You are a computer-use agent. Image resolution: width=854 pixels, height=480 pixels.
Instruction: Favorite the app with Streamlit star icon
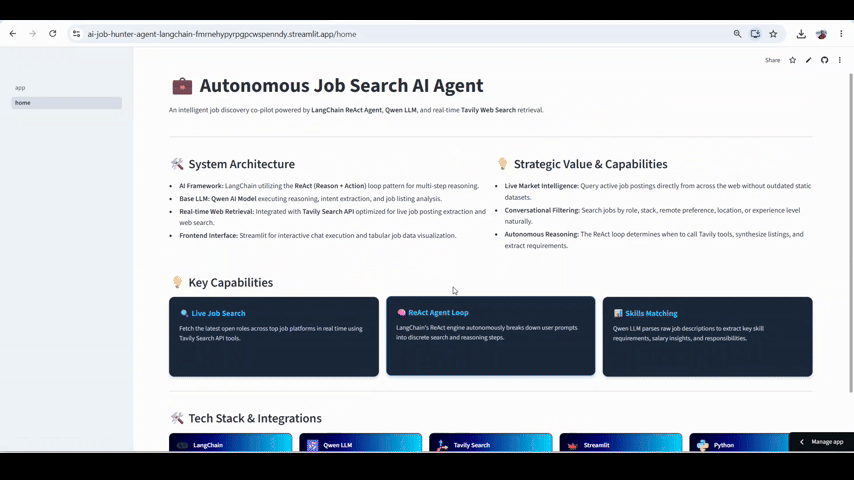point(792,60)
